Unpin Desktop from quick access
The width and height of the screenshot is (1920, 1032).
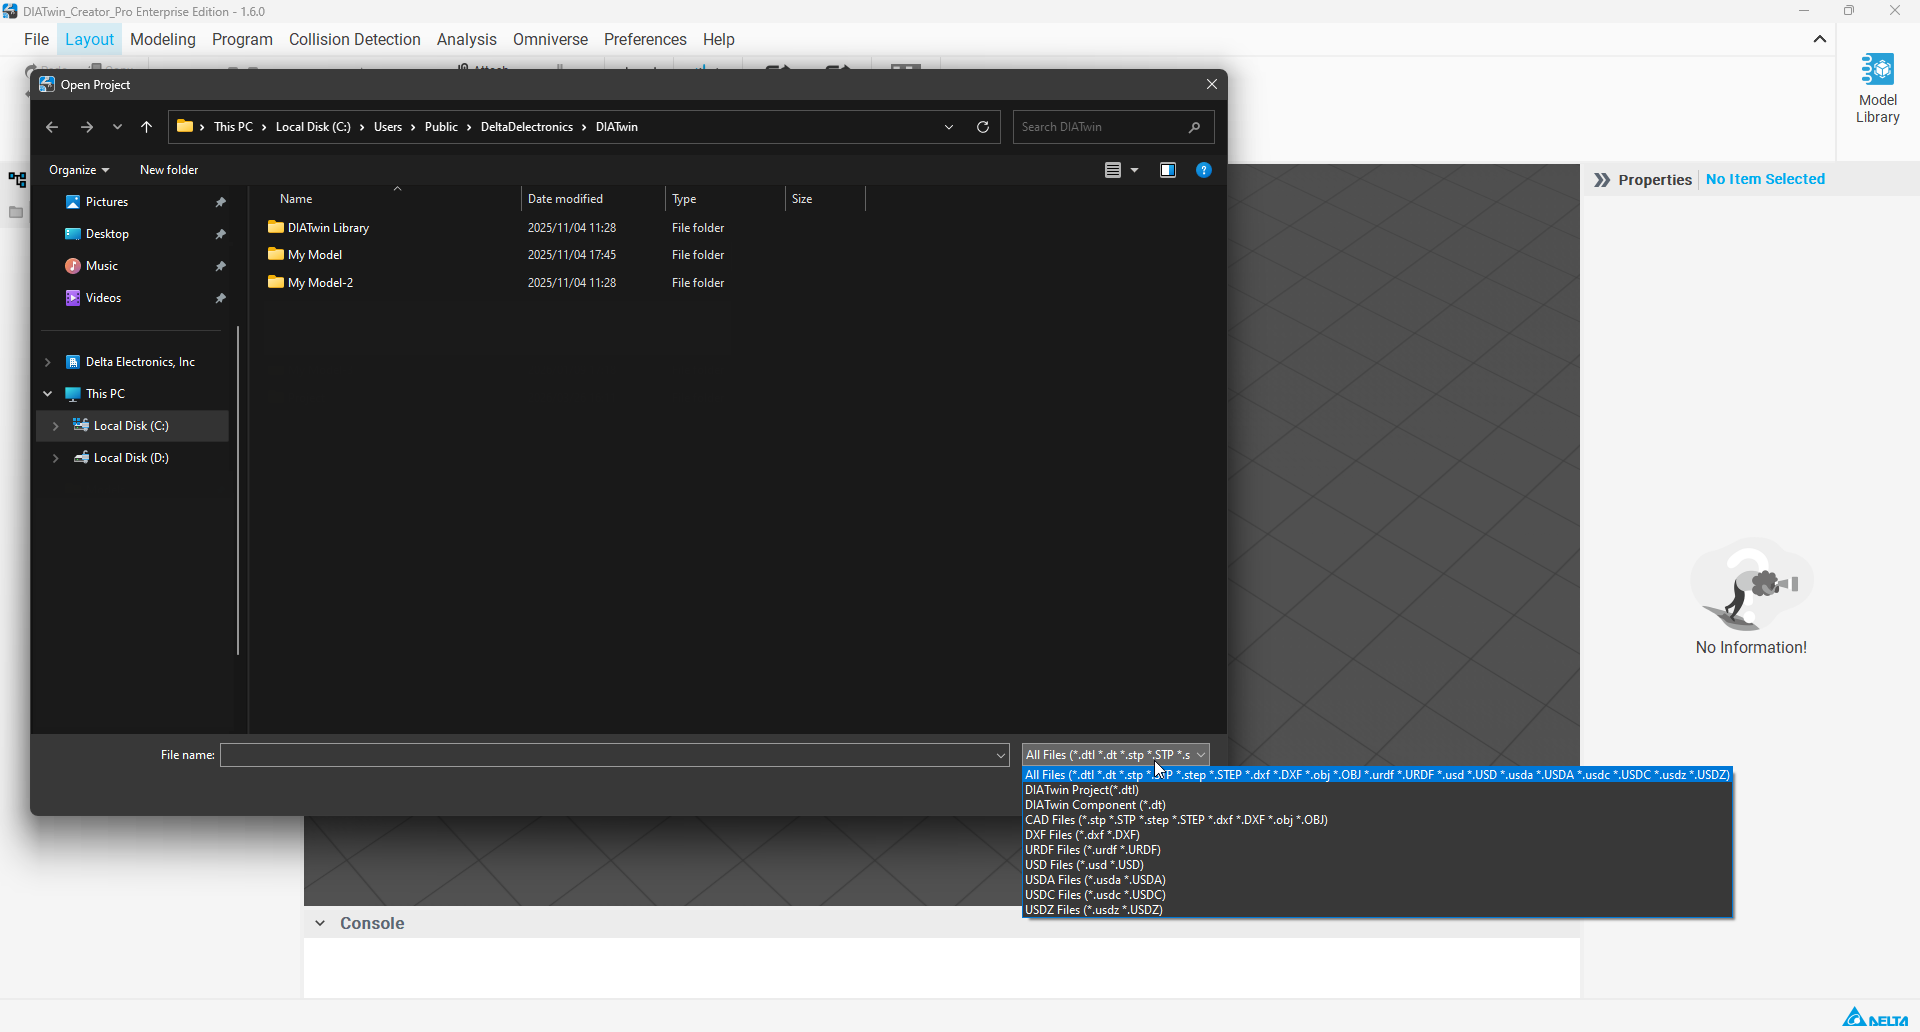(x=221, y=234)
